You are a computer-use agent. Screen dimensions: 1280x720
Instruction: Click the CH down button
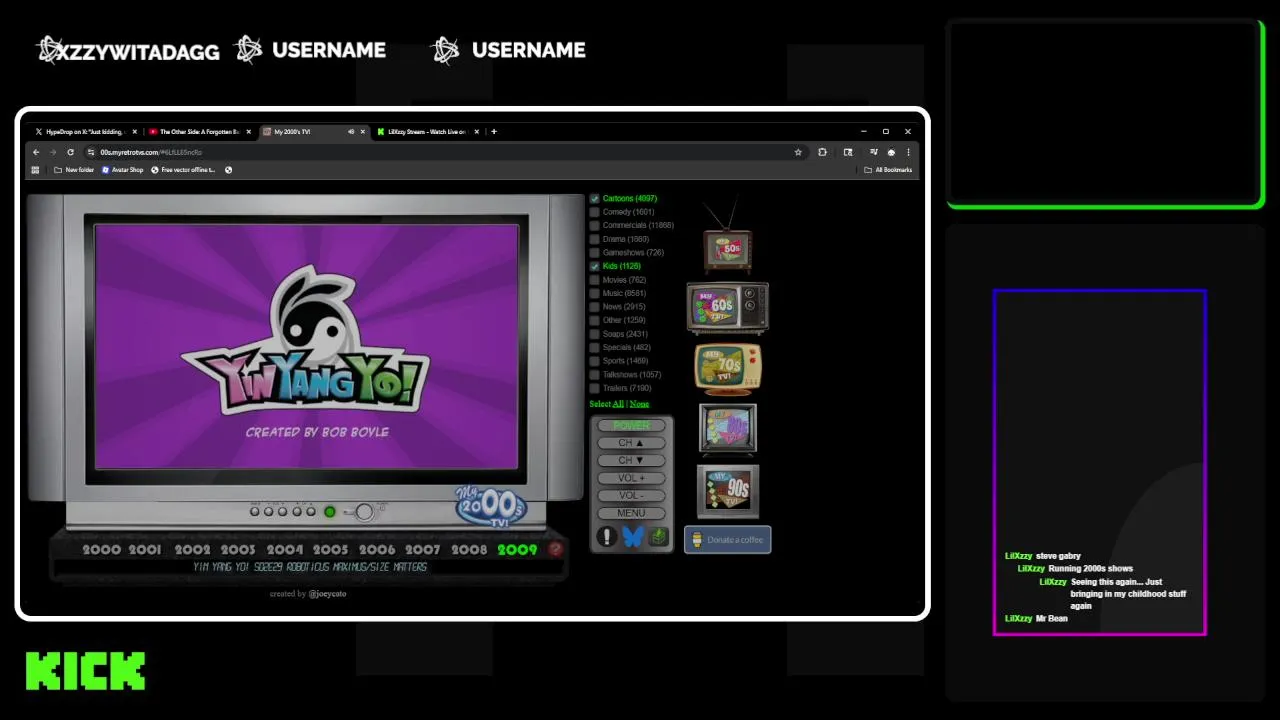pyautogui.click(x=631, y=461)
